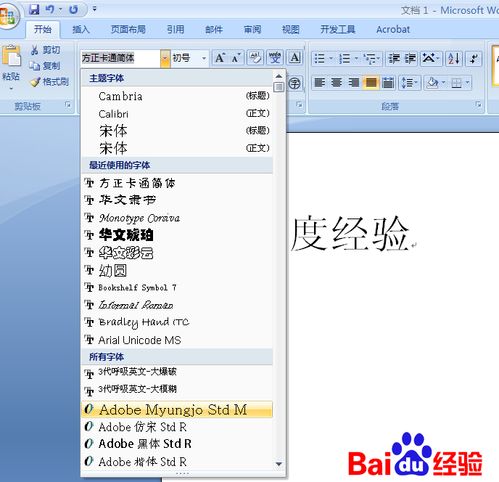
Task: Open the font size 初号 dropdown
Action: [x=203, y=58]
